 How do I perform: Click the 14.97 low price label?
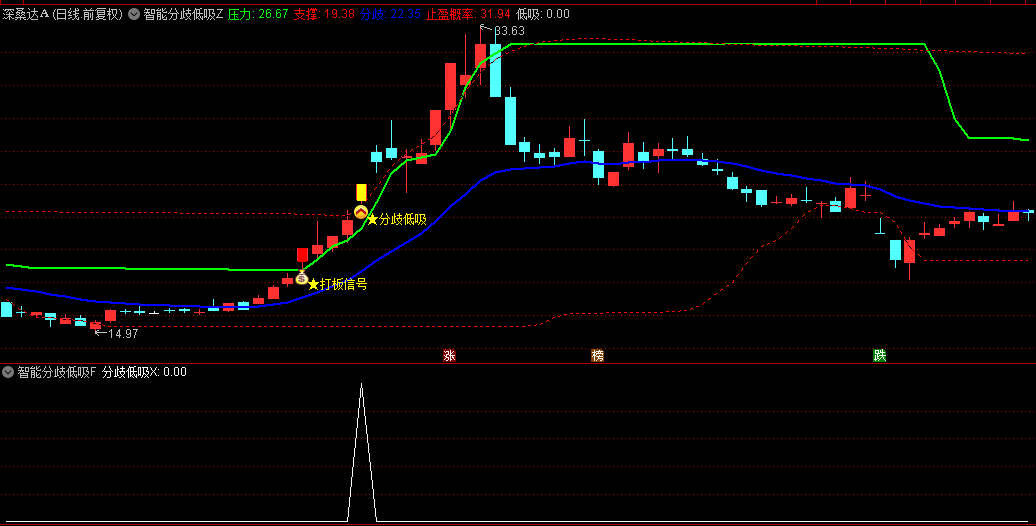[124, 334]
